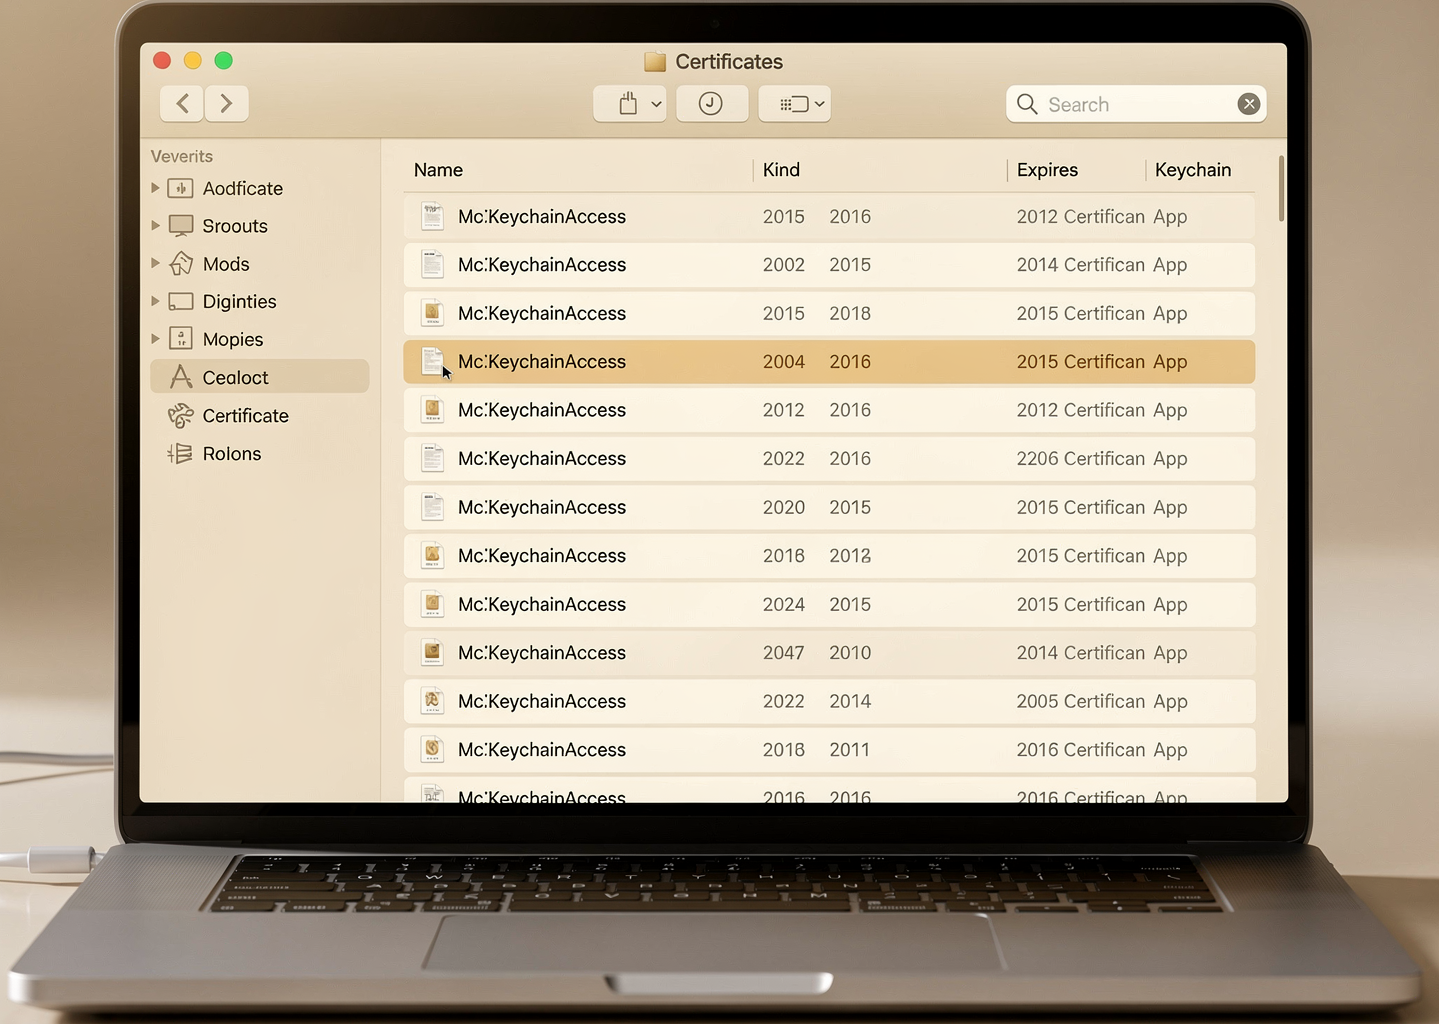Expand the Sroouts disclosure triangle
The height and width of the screenshot is (1024, 1439).
pyautogui.click(x=155, y=226)
